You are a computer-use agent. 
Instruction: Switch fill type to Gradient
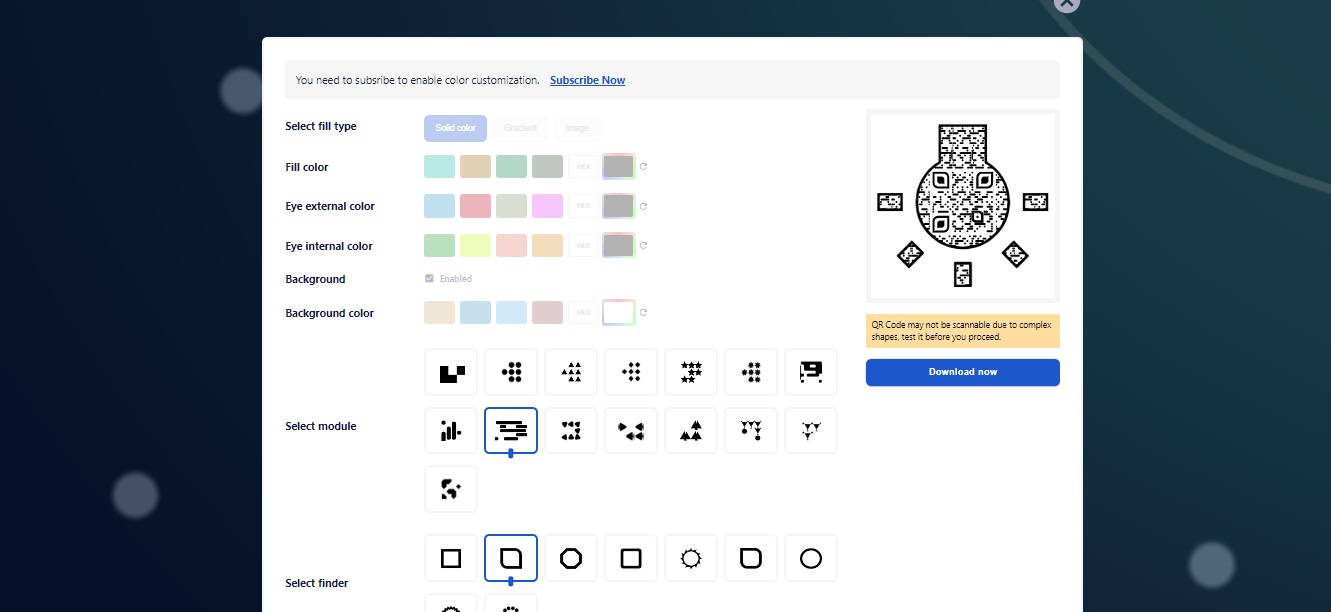[x=520, y=128]
